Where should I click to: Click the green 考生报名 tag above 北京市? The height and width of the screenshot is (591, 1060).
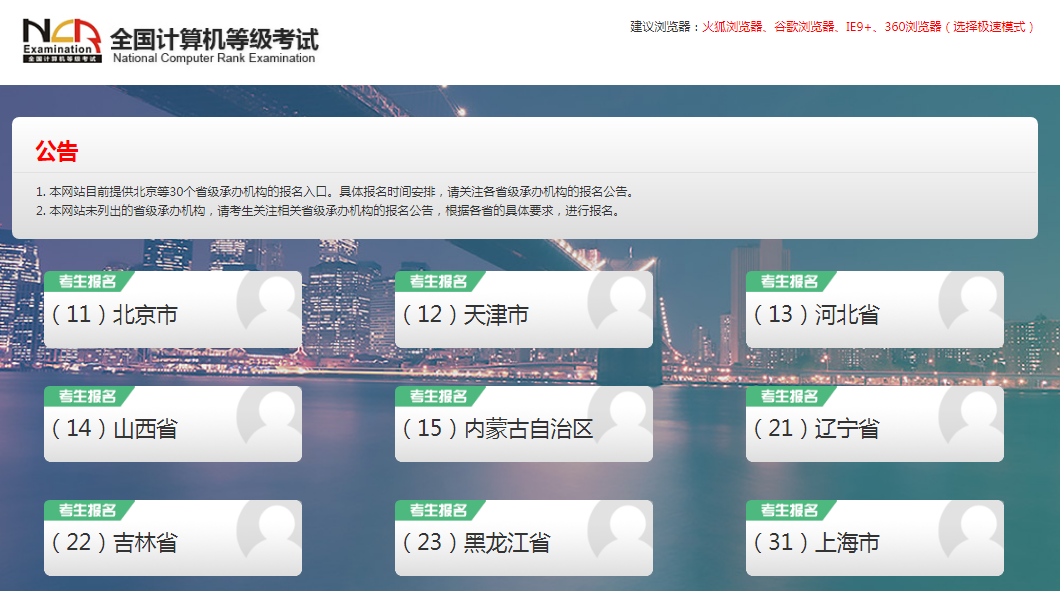coord(88,282)
